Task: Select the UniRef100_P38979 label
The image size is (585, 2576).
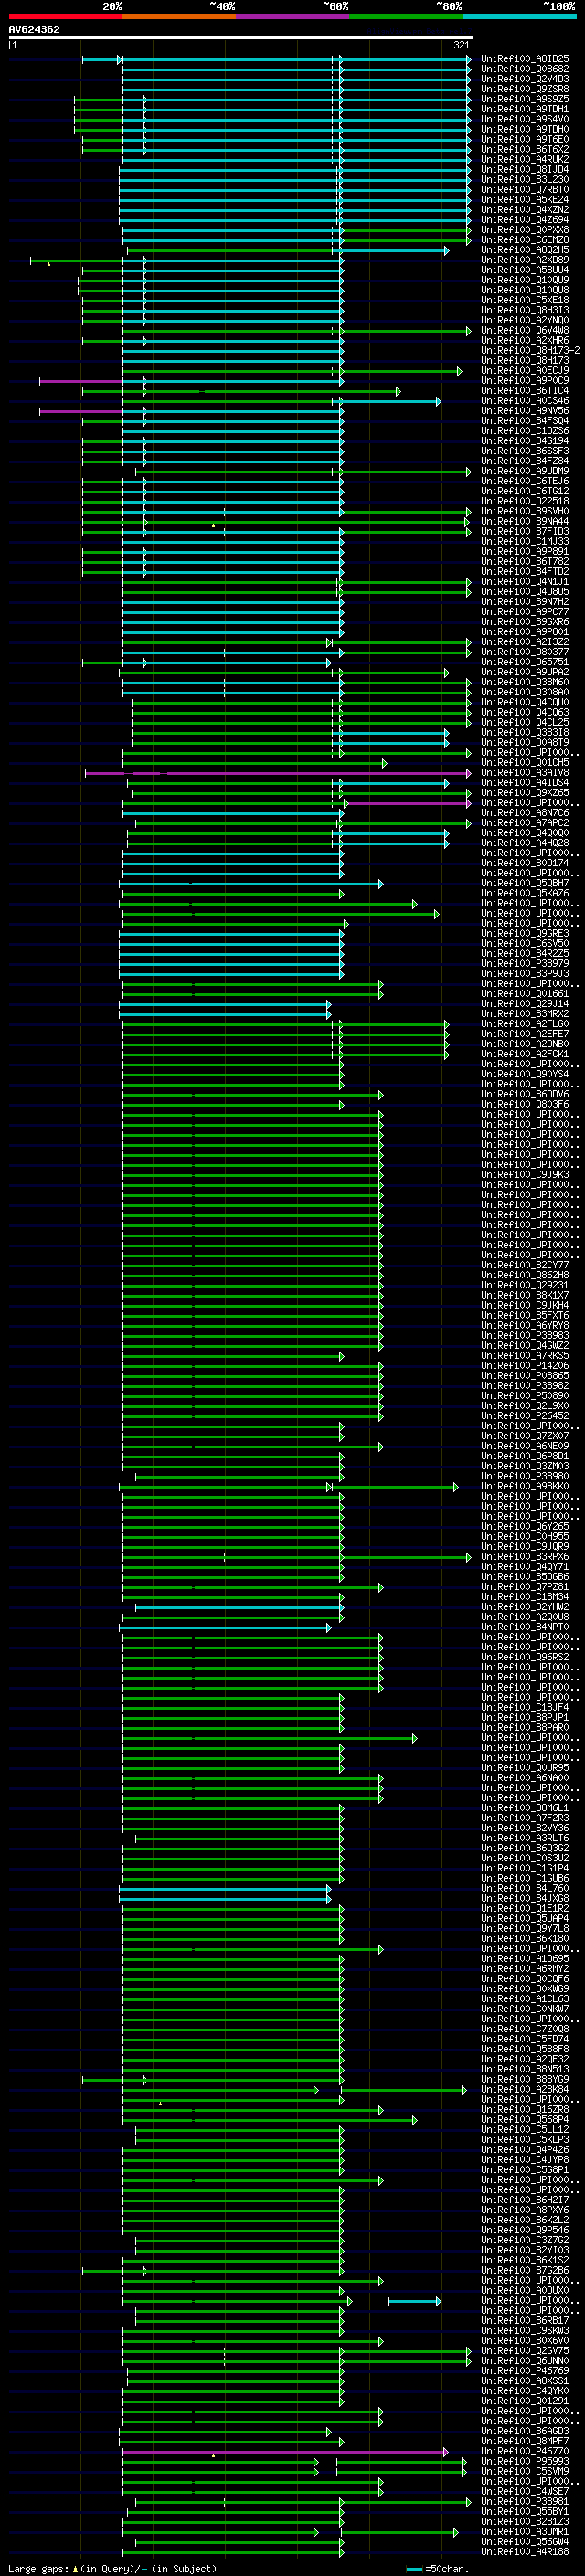Action: coord(525,964)
